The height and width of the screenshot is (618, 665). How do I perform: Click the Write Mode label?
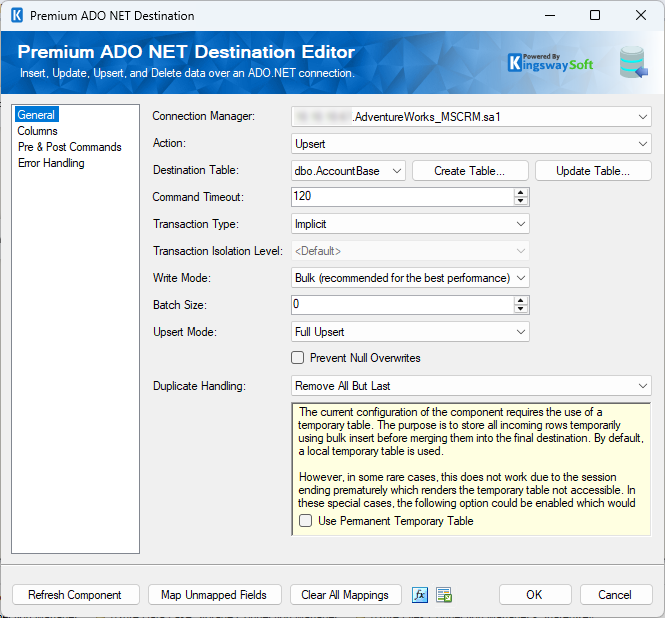tap(182, 278)
